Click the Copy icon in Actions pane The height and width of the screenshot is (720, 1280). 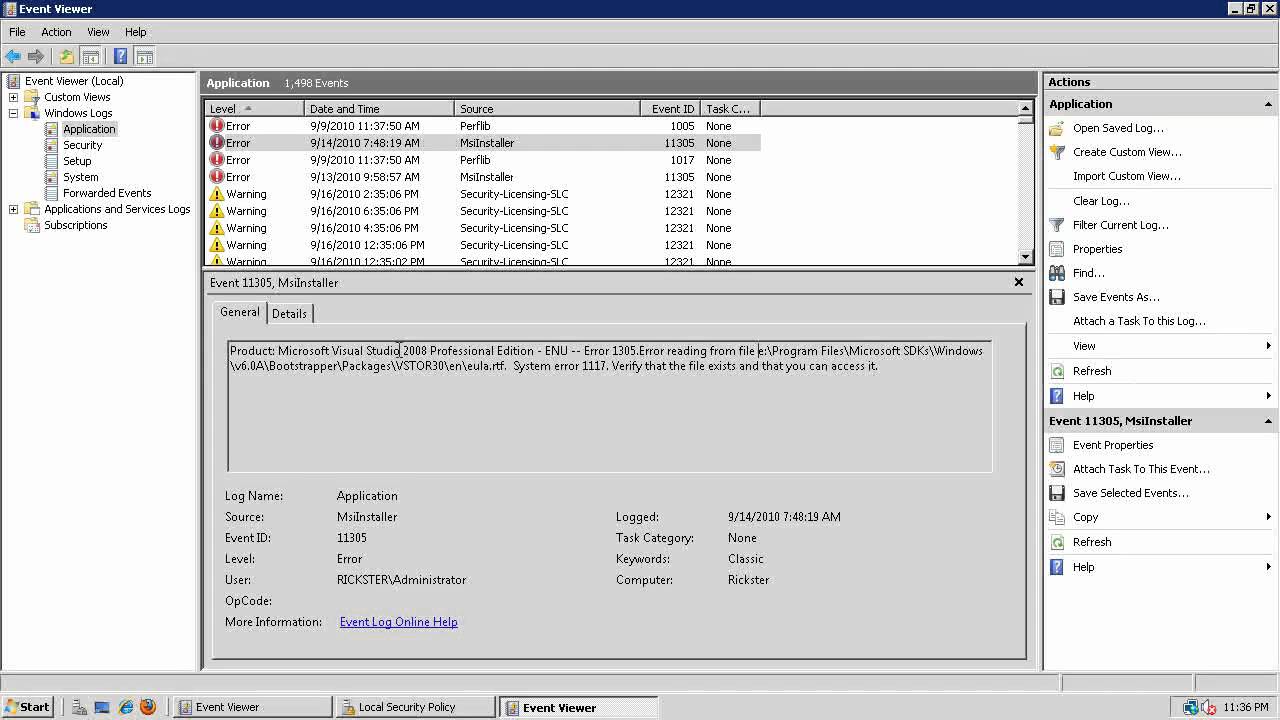coord(1057,517)
